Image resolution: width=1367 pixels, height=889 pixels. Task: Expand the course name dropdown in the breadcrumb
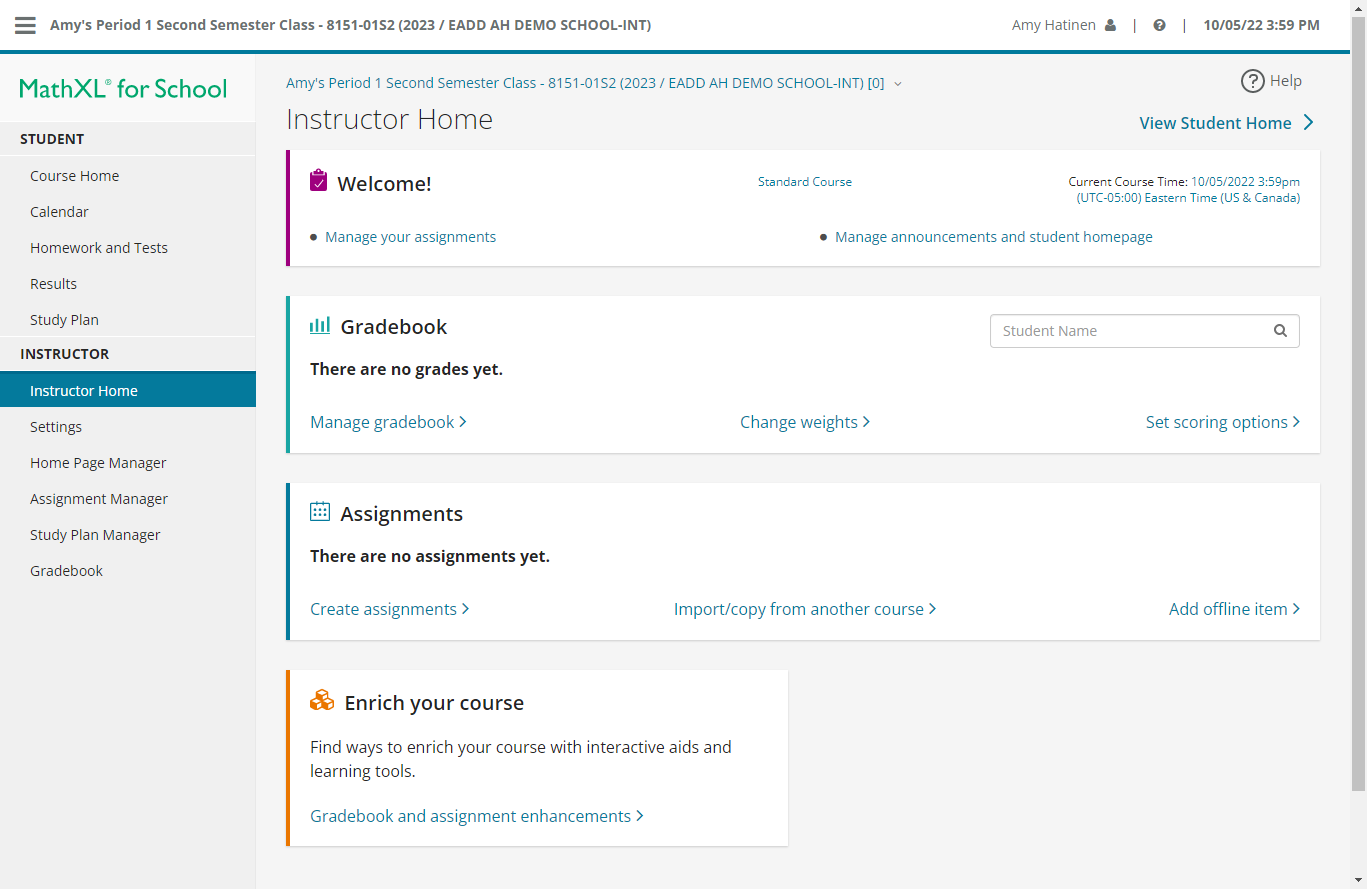pos(897,83)
